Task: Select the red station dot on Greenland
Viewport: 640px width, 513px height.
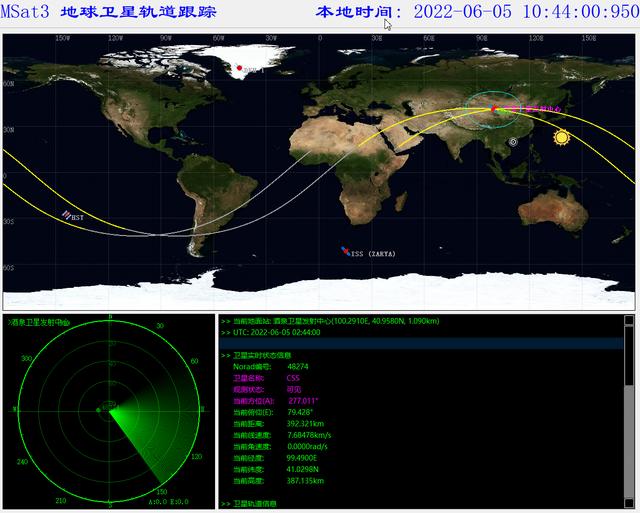Action: click(x=240, y=68)
